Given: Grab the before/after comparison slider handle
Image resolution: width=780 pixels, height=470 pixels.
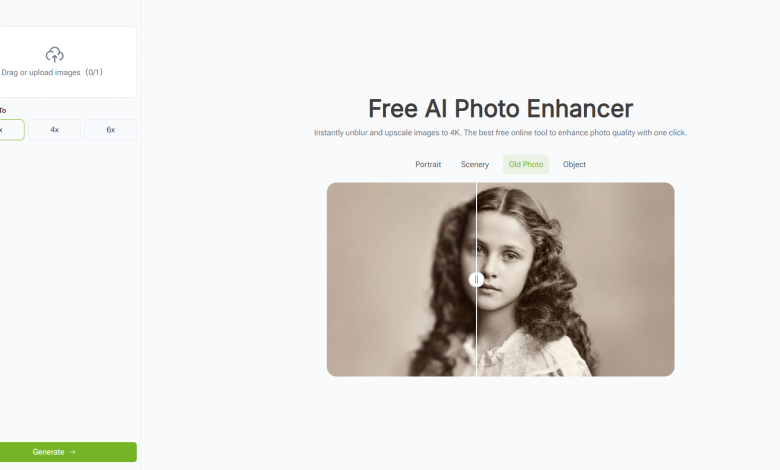Looking at the screenshot, I should [476, 280].
